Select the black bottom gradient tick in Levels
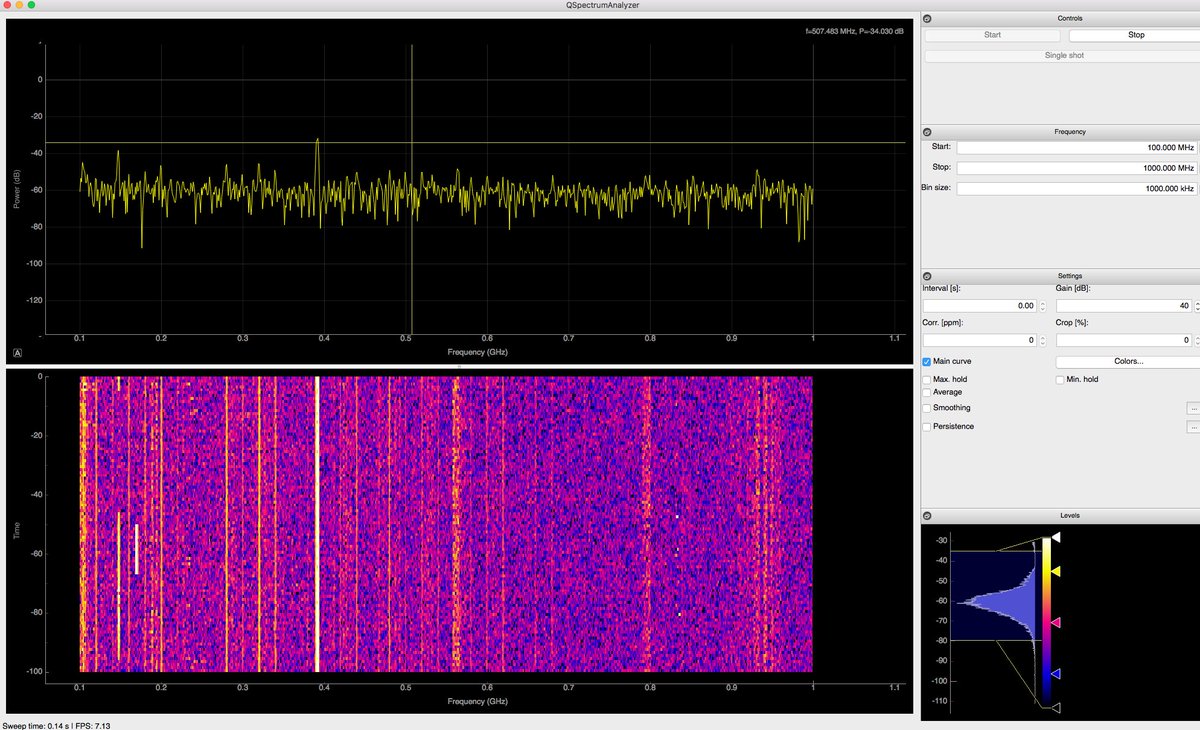This screenshot has width=1200, height=730. click(1056, 708)
